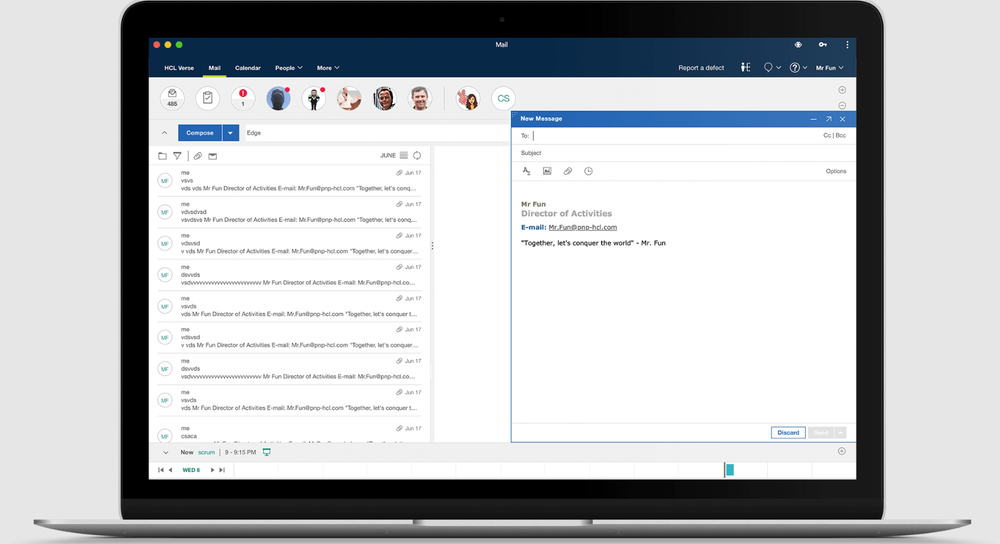Click plus circle on calendar bar
Viewport: 1000px width, 544px height.
coord(842,451)
